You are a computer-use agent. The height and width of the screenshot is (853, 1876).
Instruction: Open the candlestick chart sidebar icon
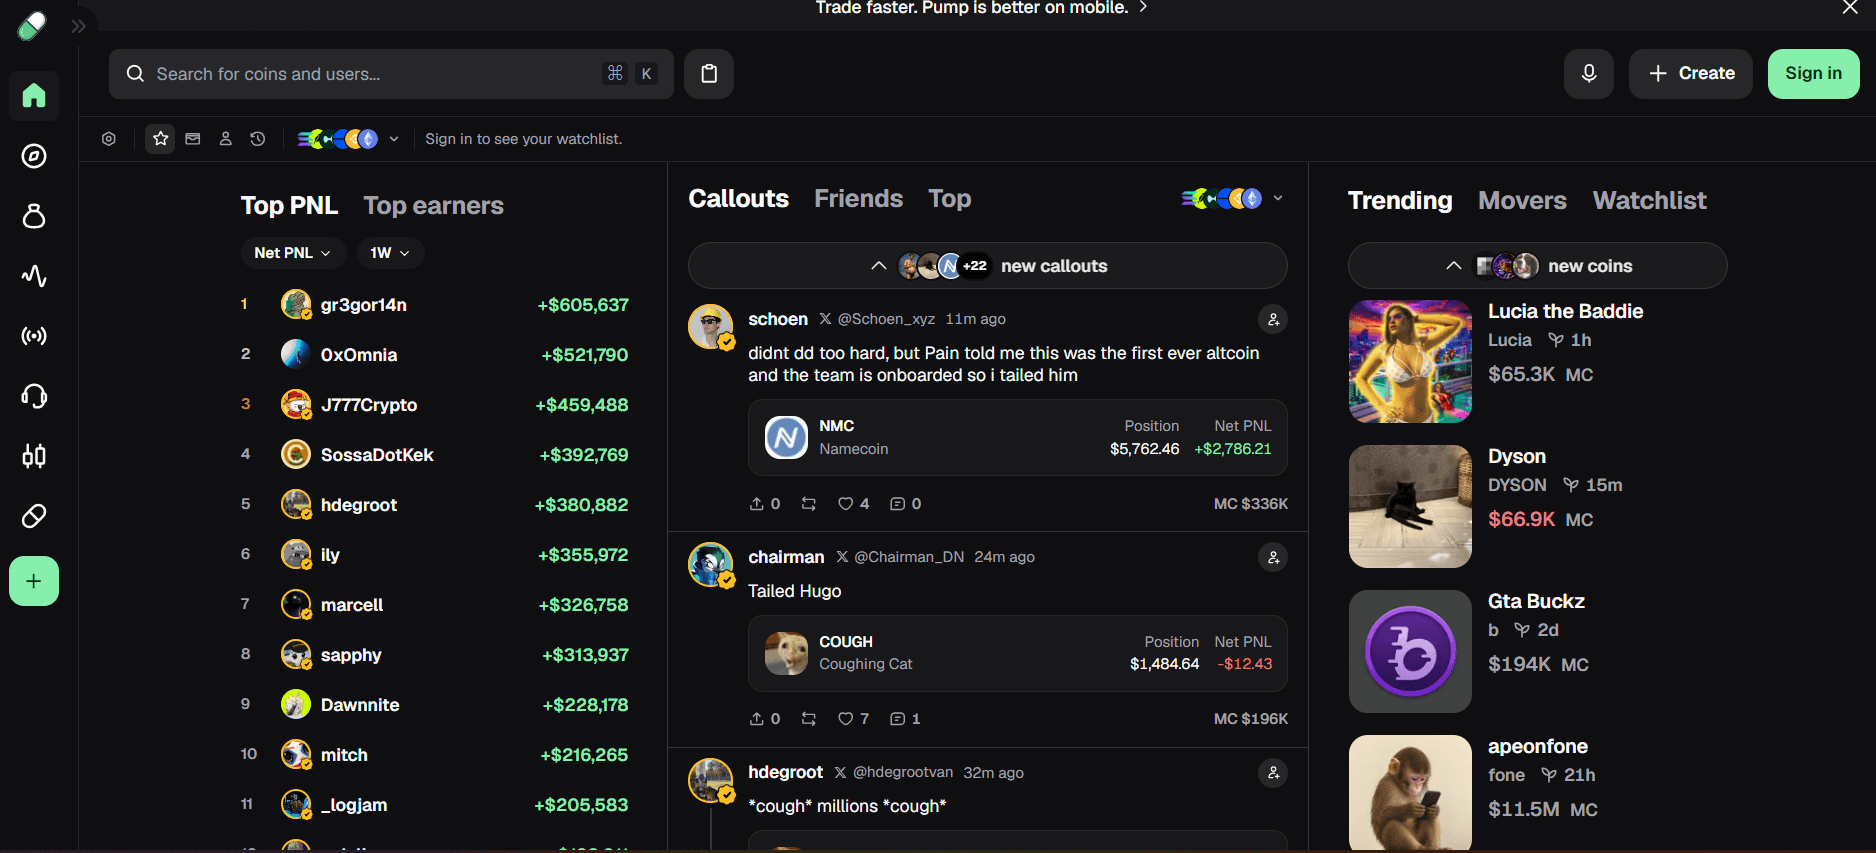click(34, 456)
